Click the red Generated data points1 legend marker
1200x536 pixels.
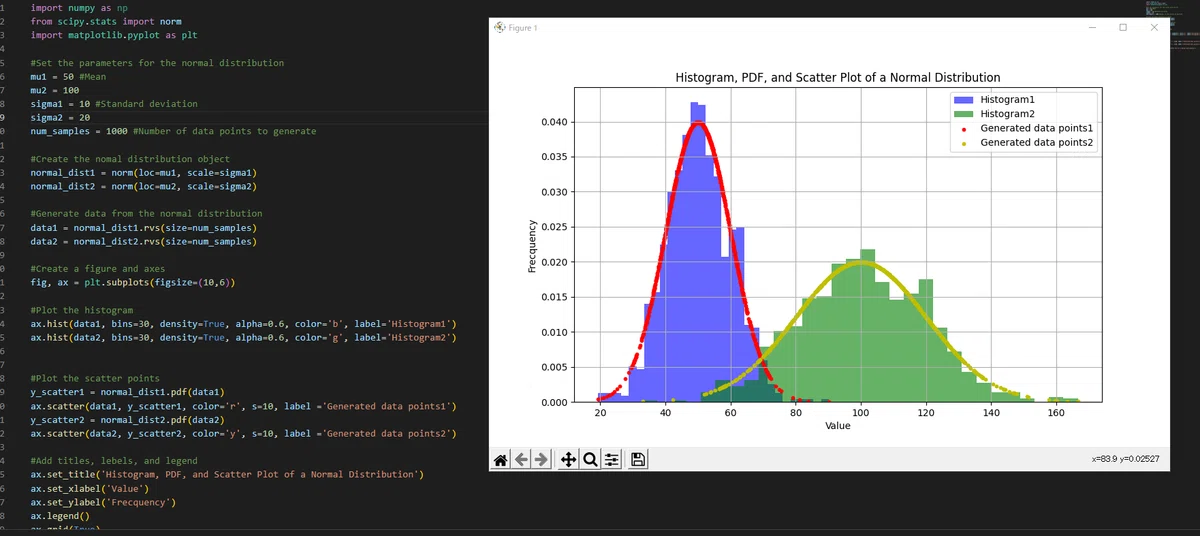point(962,129)
